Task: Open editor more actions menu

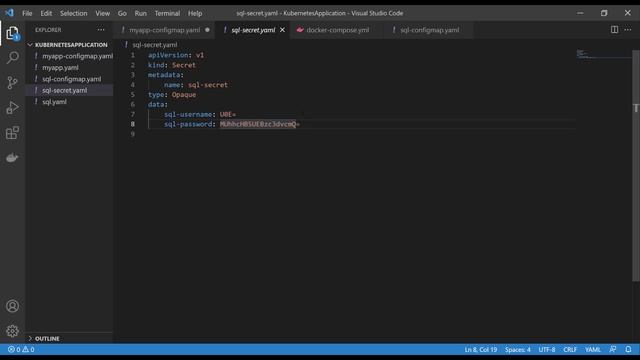Action: coord(628,30)
